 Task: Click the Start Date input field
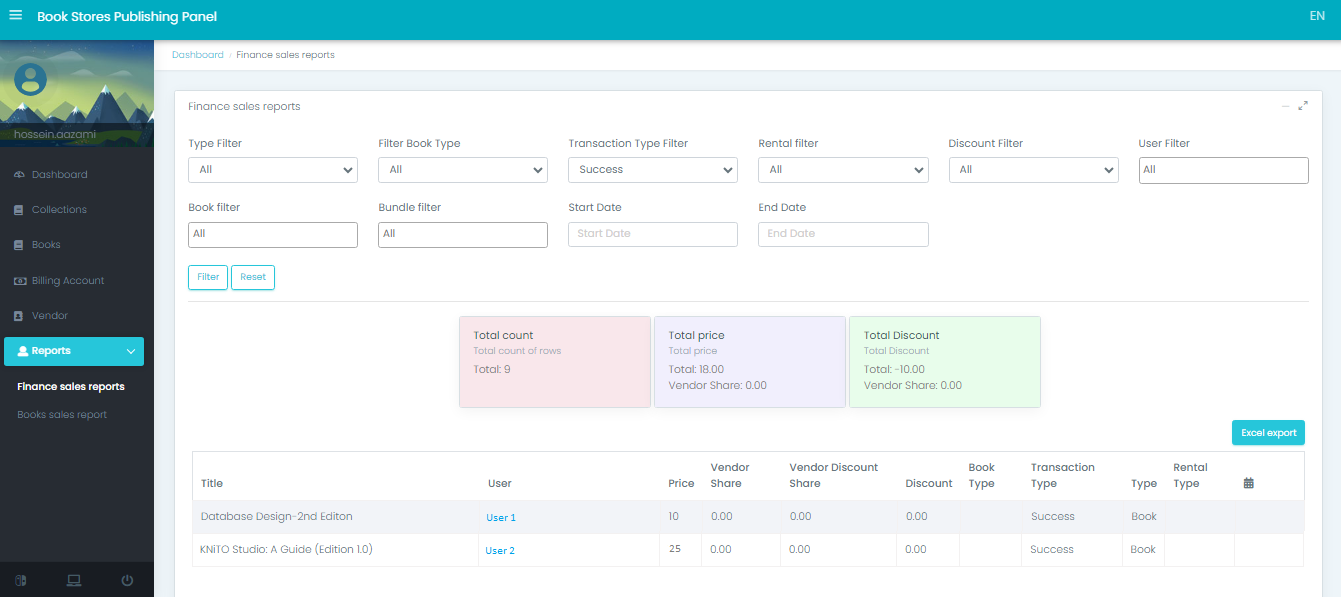[x=652, y=234]
